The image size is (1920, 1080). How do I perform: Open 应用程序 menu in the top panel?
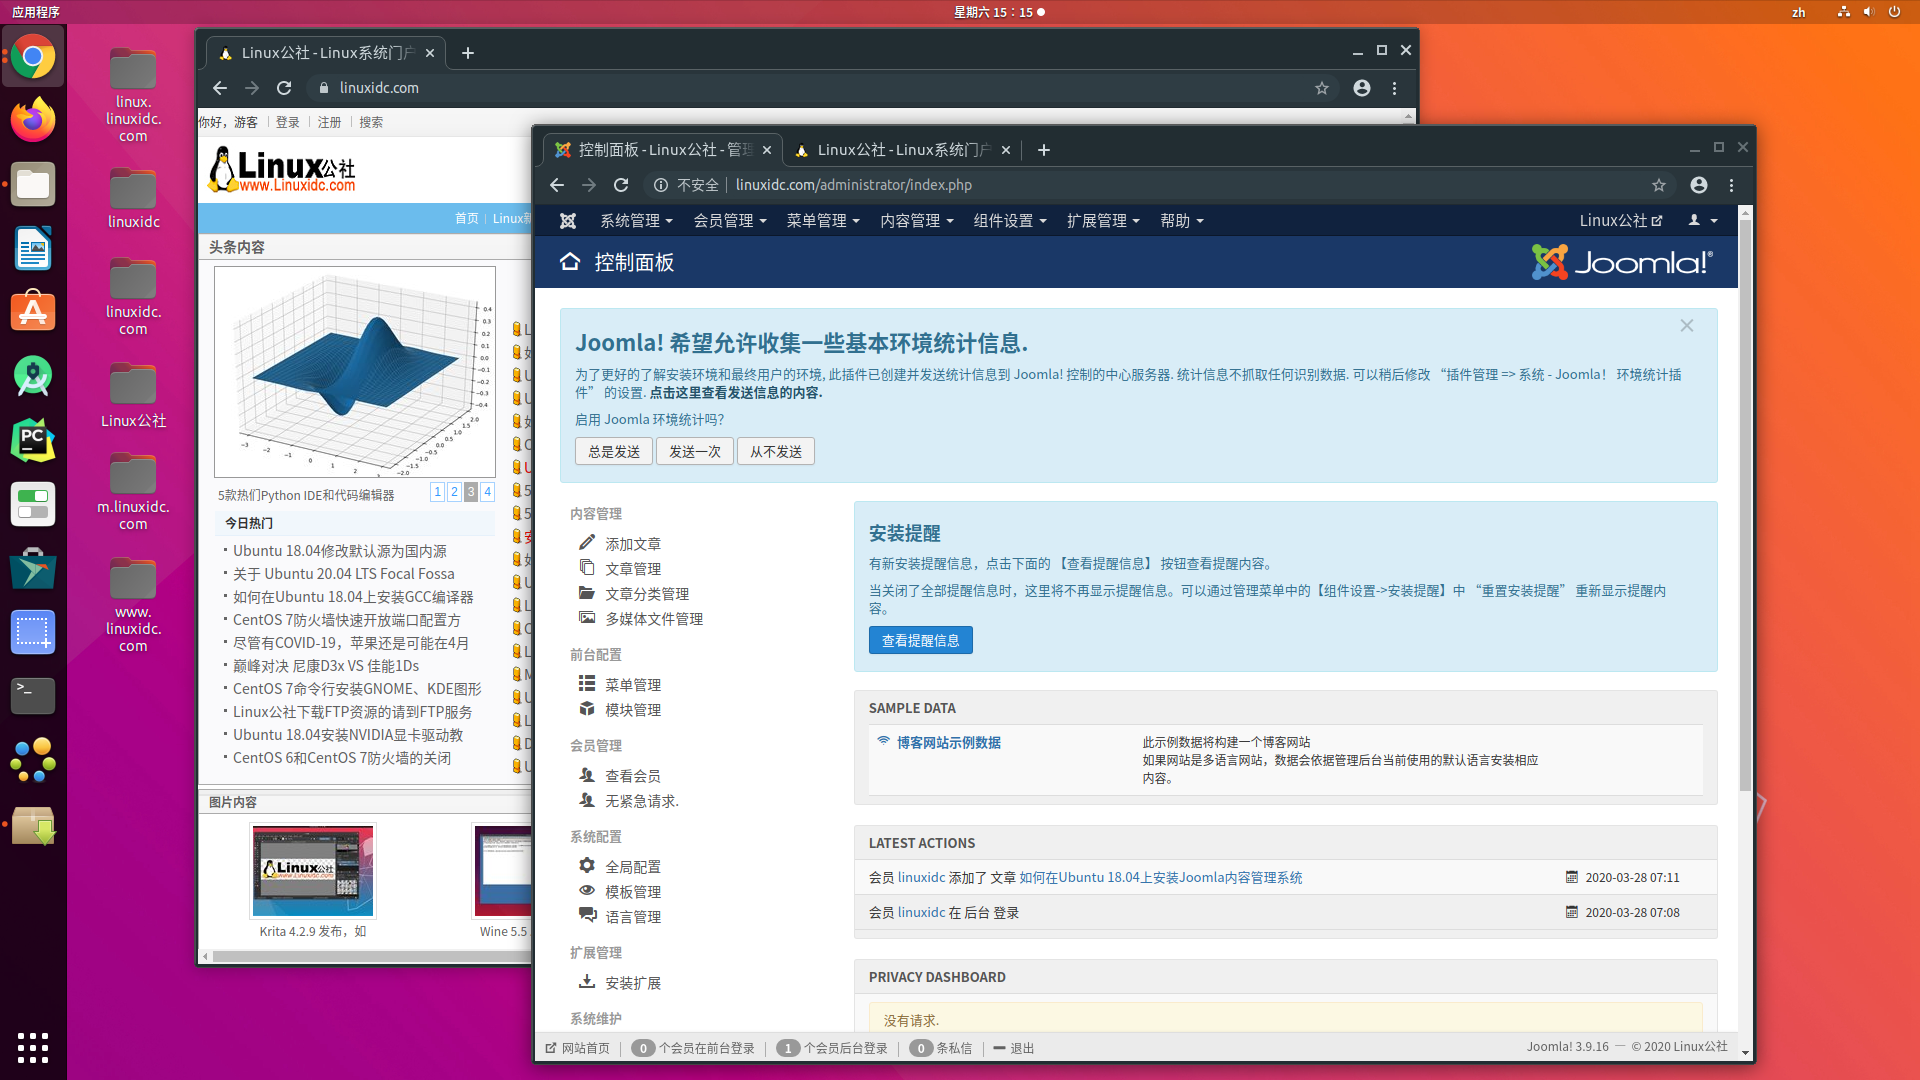pos(36,12)
